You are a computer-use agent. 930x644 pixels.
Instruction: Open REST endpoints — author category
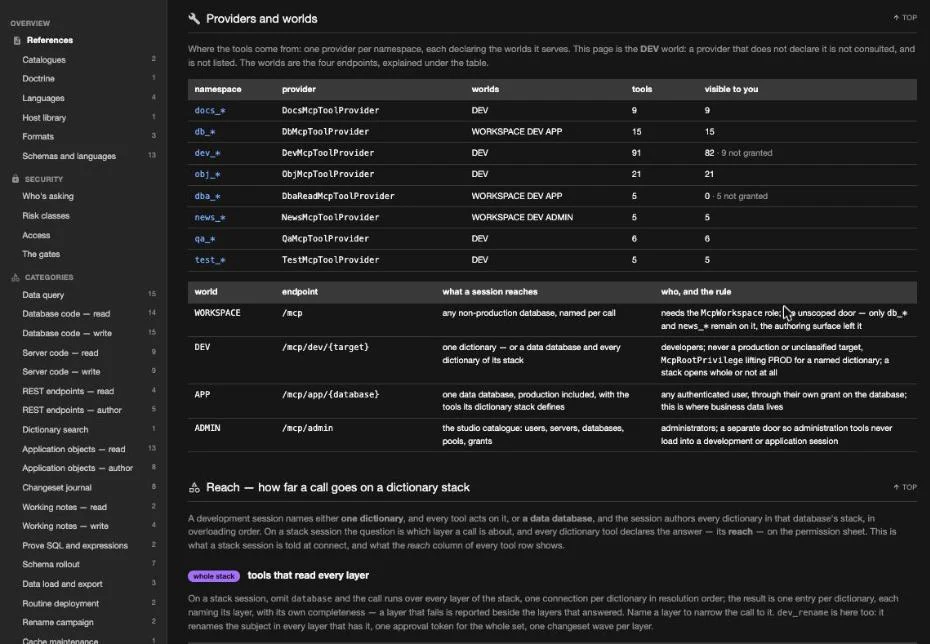click(72, 410)
